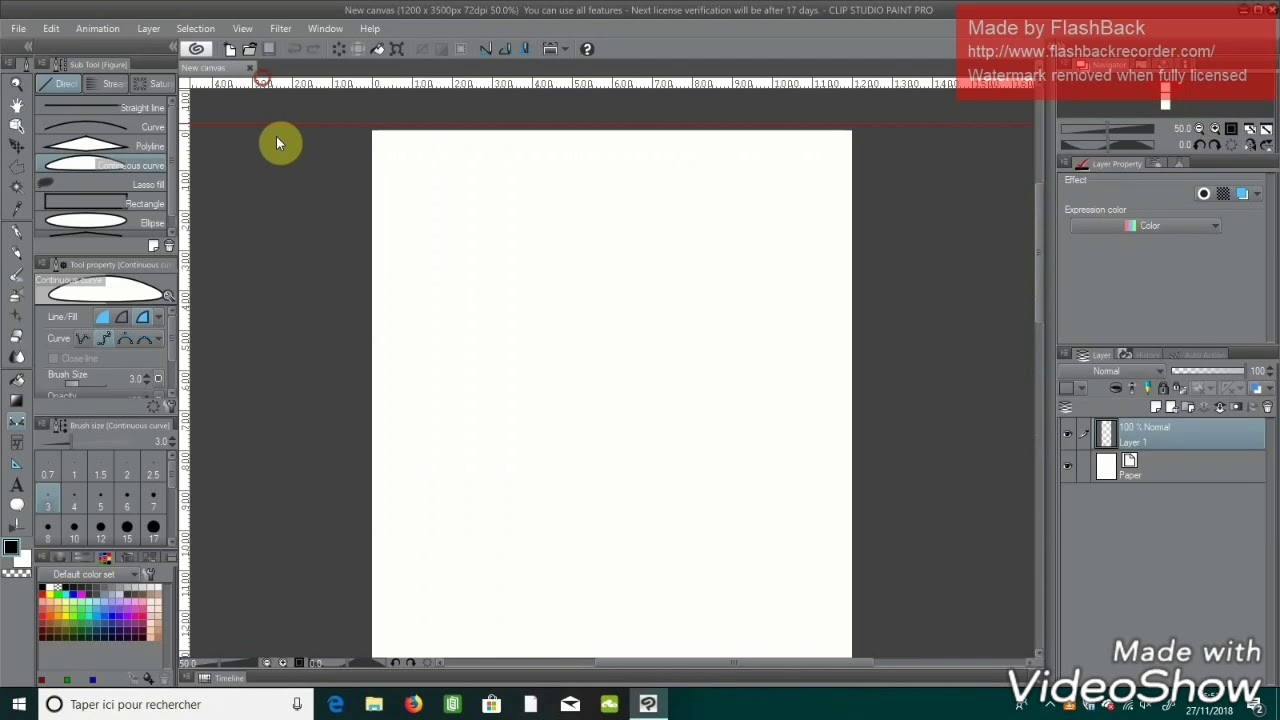Image resolution: width=1280 pixels, height=720 pixels.
Task: Expand the Line/Fill options arrow
Action: point(158,317)
